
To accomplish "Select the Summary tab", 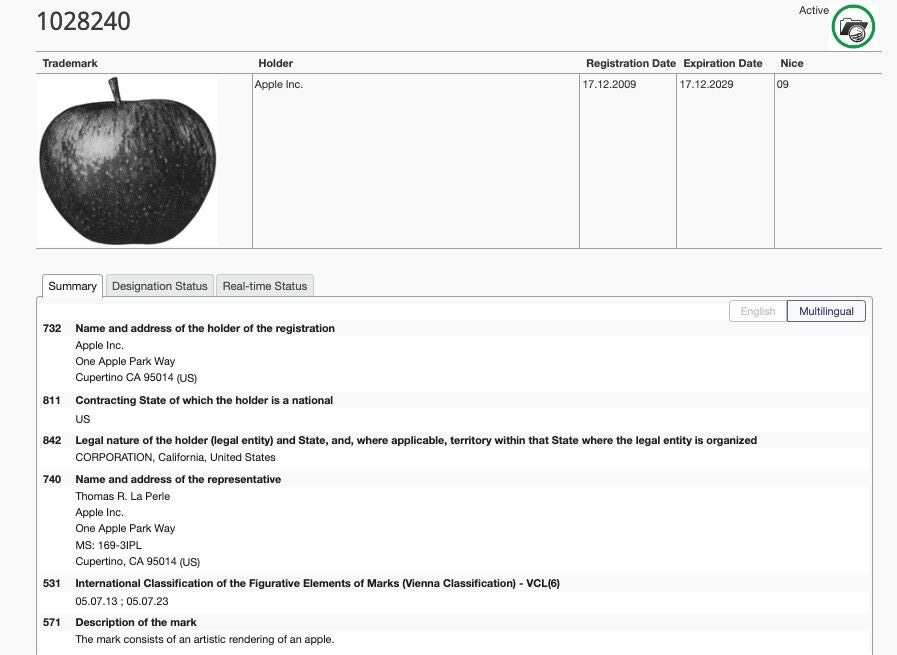I will click(x=71, y=286).
